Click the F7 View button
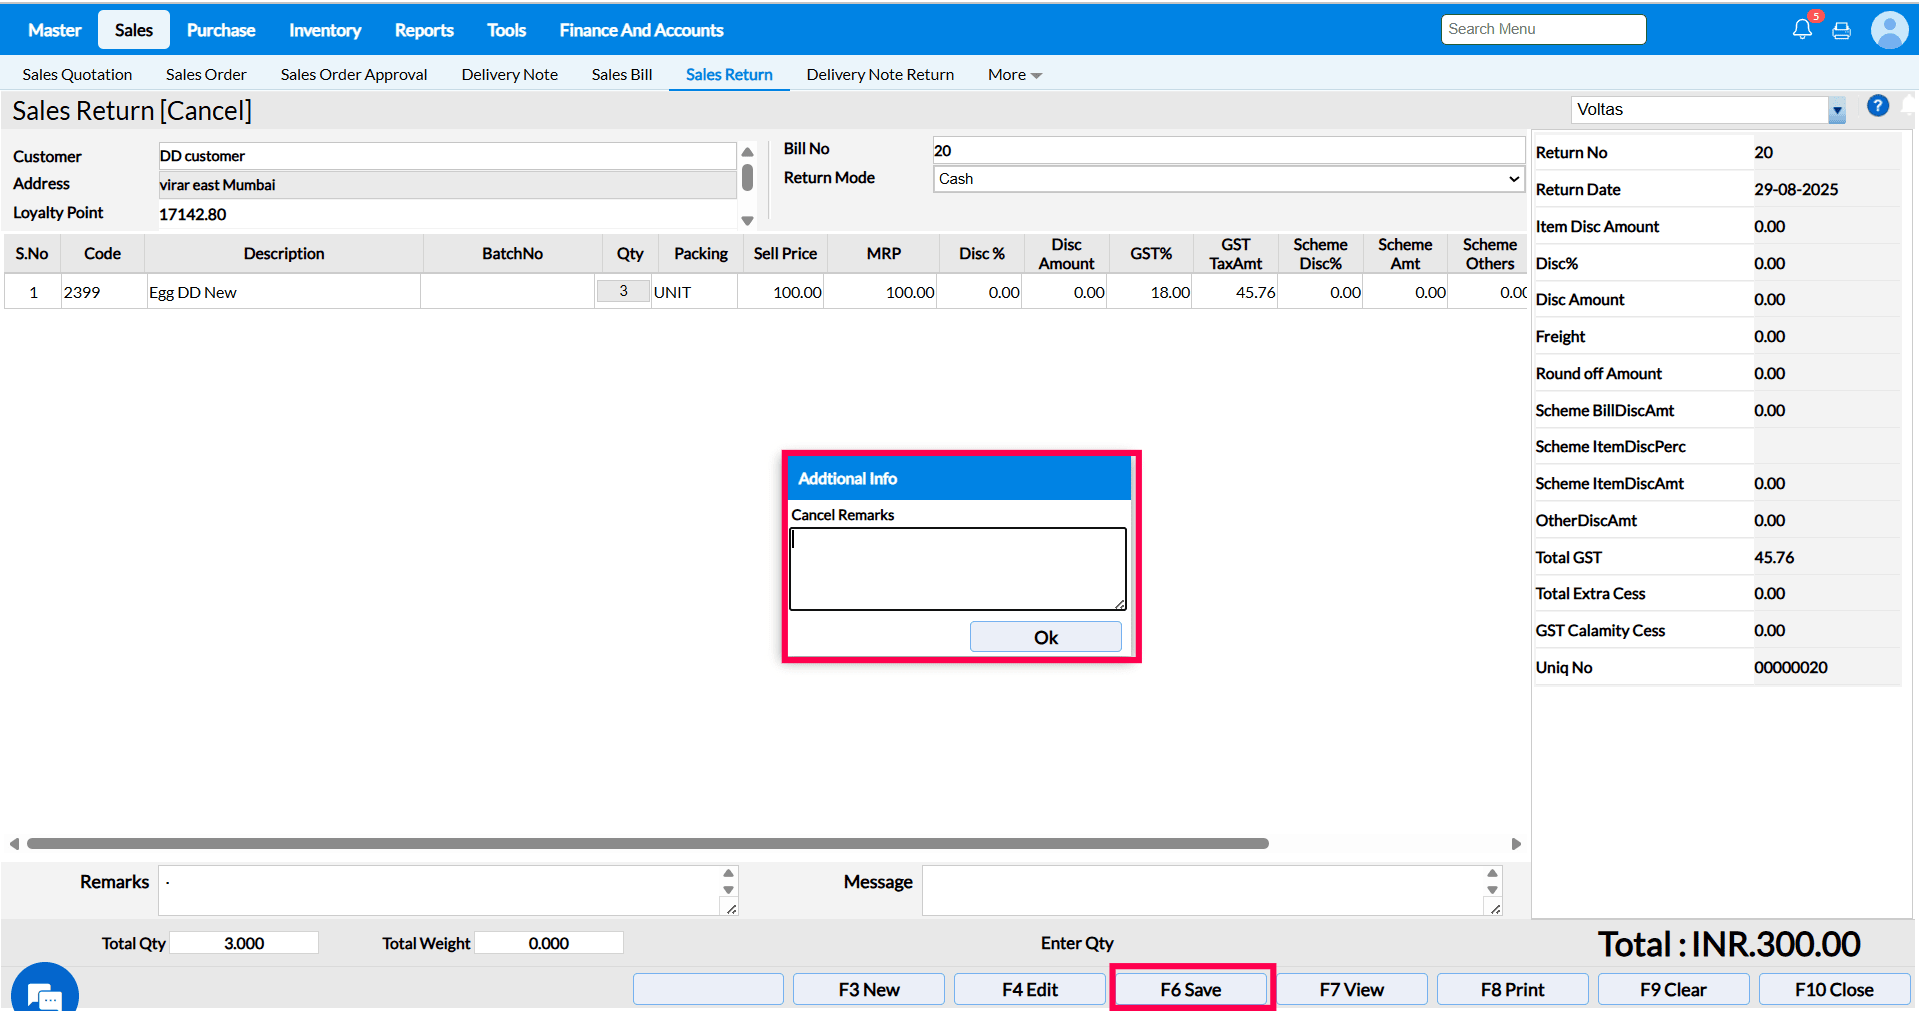The image size is (1919, 1011). click(x=1352, y=989)
